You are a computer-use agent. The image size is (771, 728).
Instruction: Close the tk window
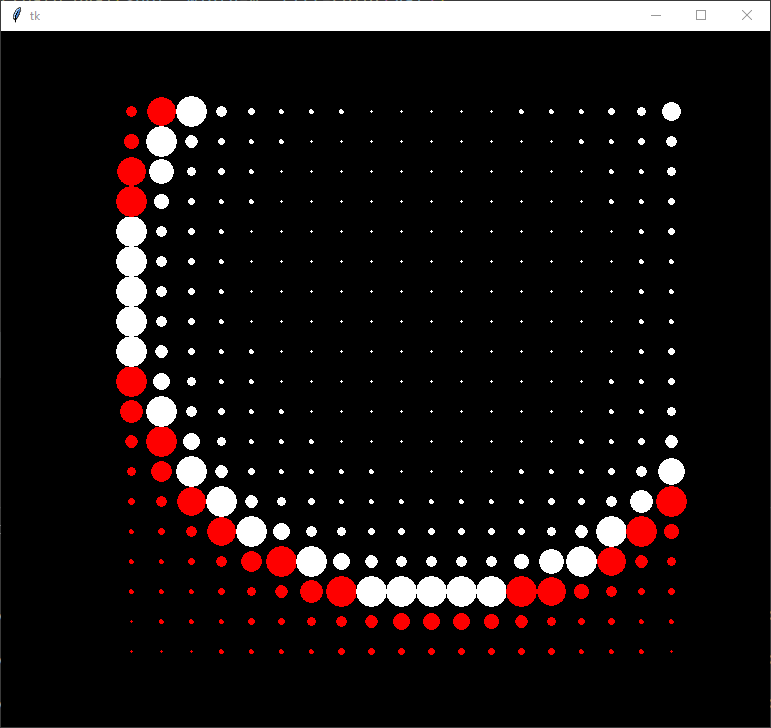[746, 15]
